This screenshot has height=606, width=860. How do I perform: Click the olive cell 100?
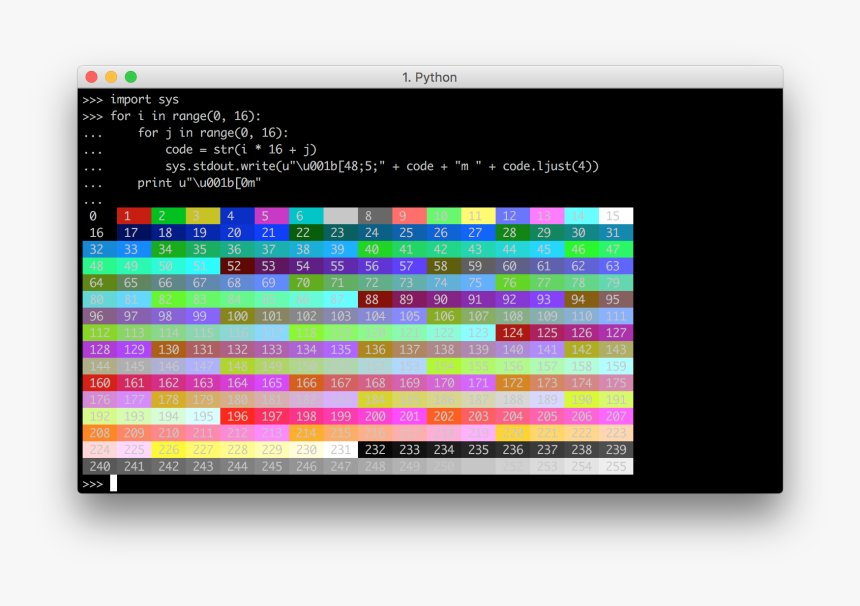tap(237, 316)
